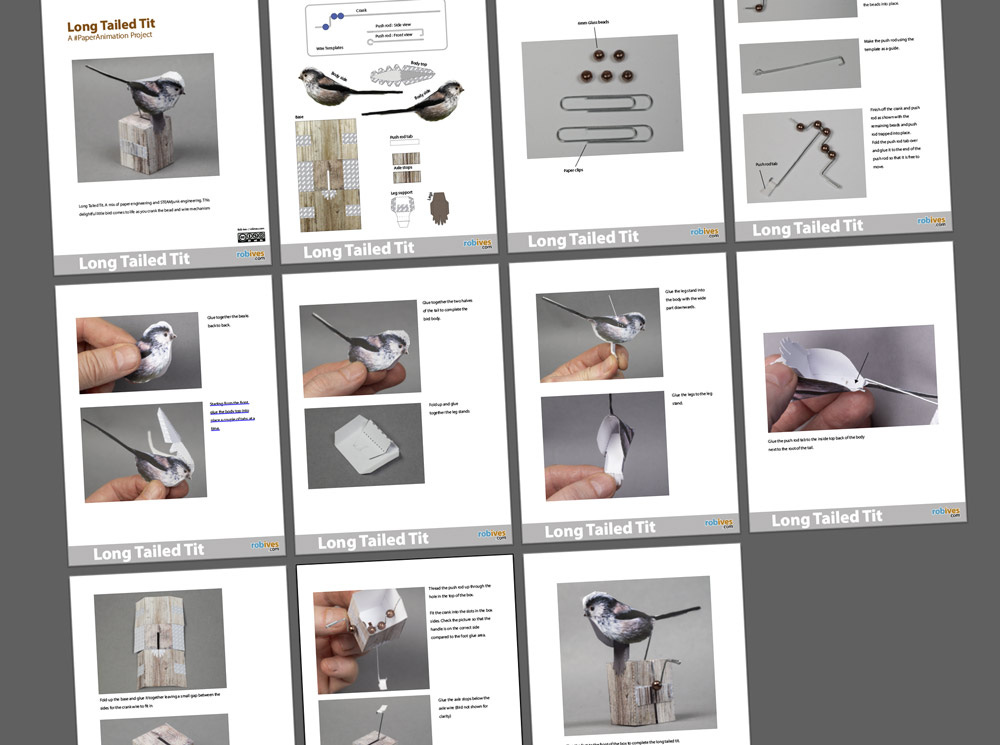This screenshot has width=1000, height=745.
Task: Open the photo of the body top being attached
Action: (143, 452)
